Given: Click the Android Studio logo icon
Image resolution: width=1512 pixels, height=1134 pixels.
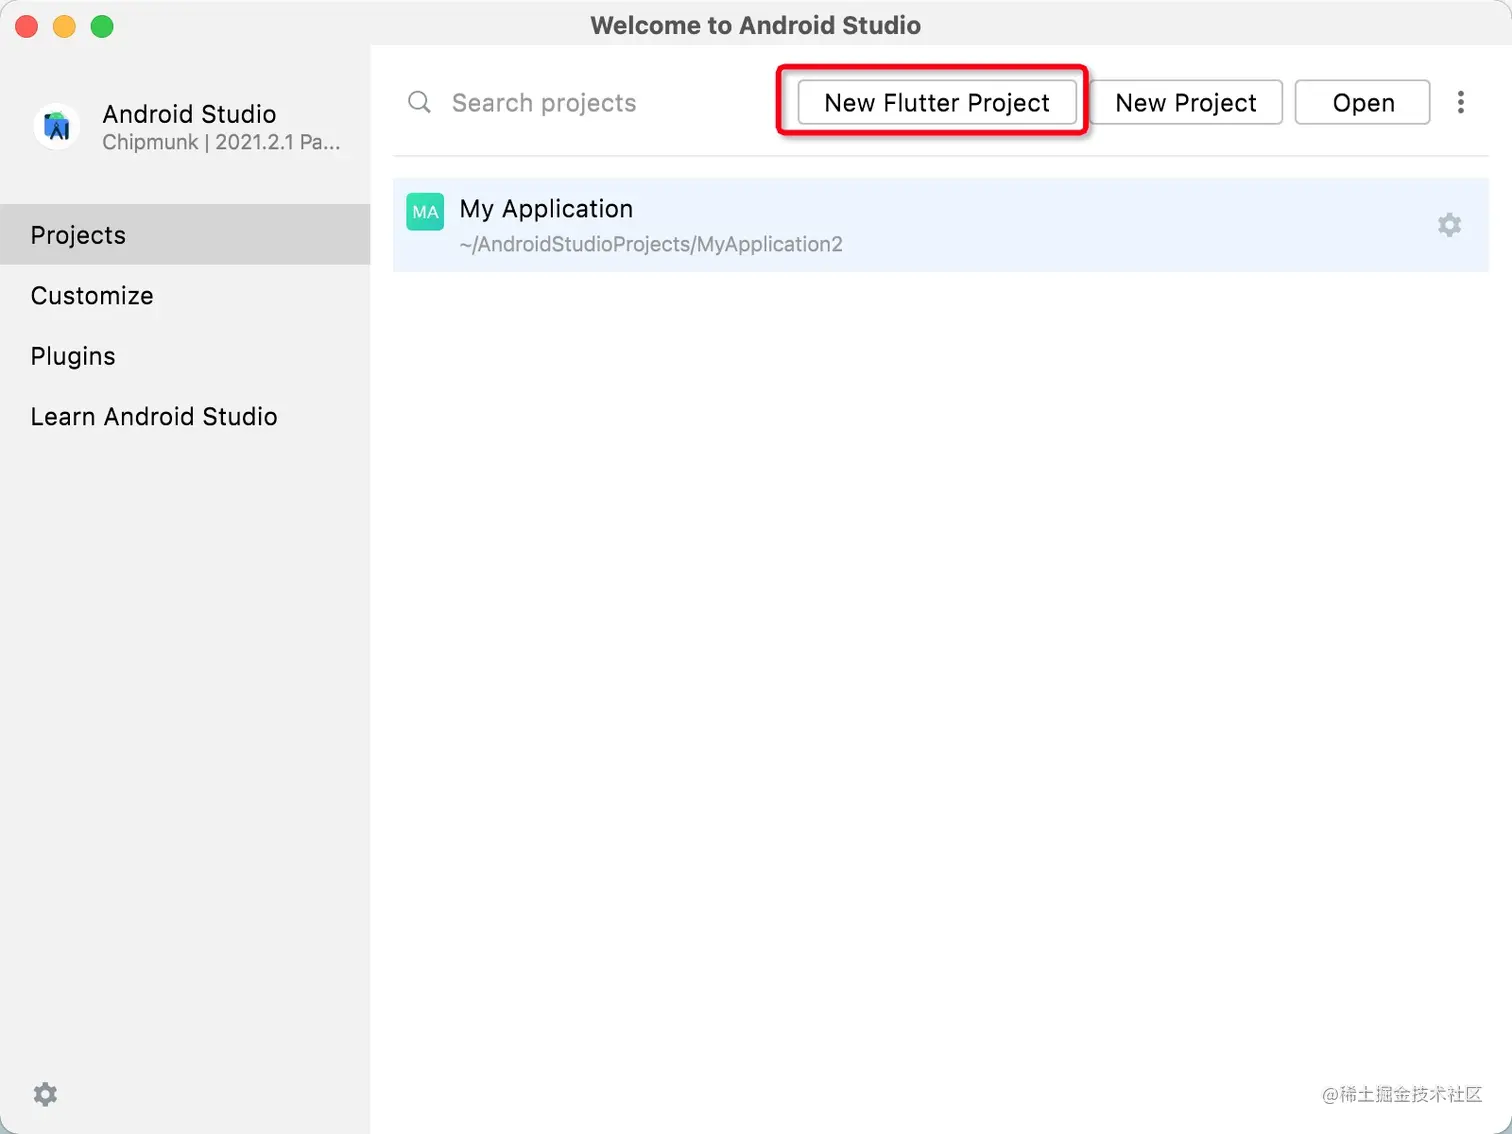Looking at the screenshot, I should [57, 127].
